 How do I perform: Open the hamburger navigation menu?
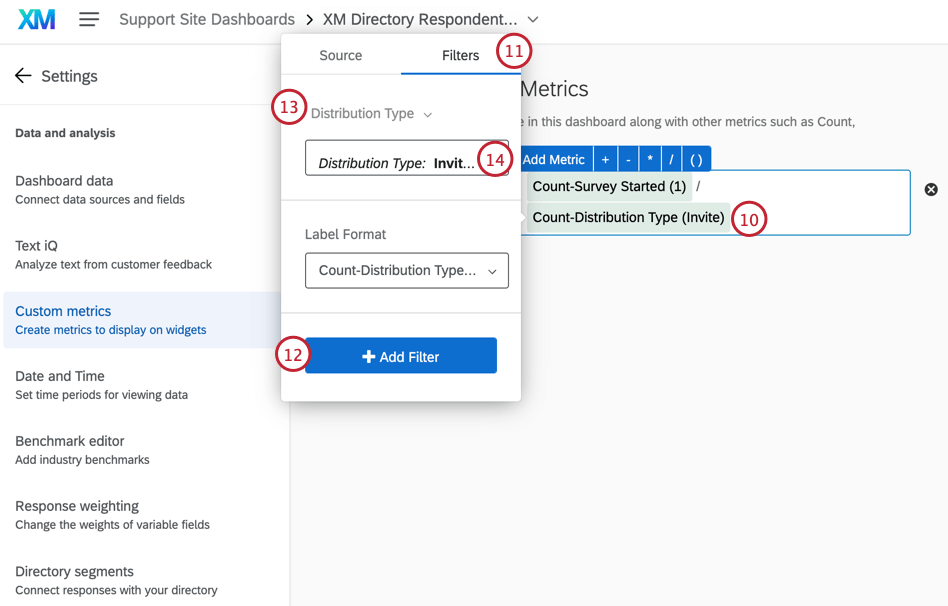click(x=89, y=19)
